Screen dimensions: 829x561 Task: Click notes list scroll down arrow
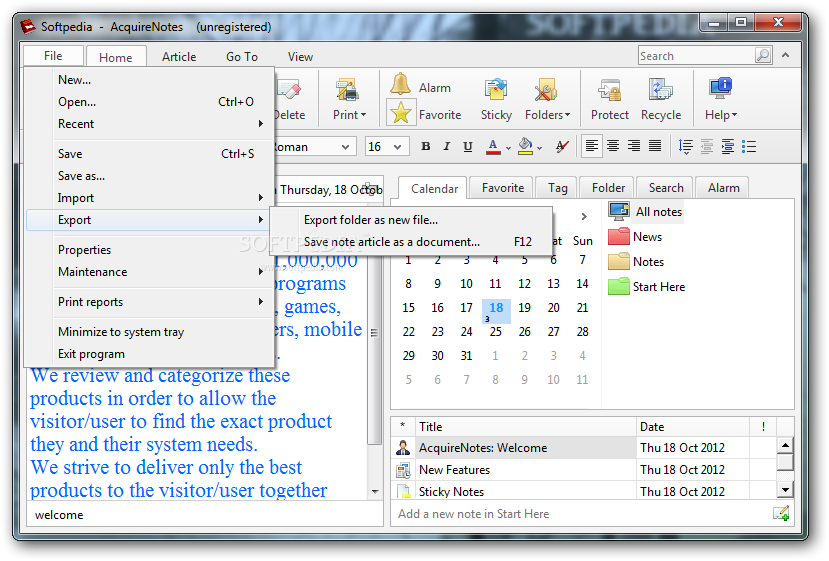tap(785, 490)
